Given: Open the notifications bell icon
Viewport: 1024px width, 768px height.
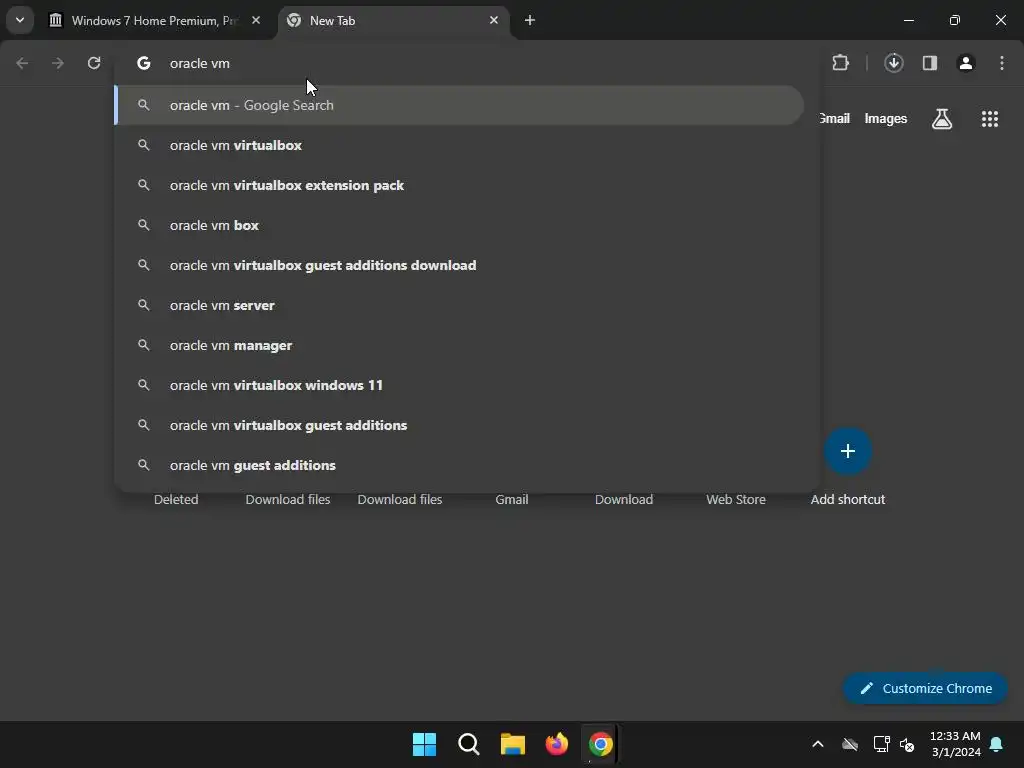Looking at the screenshot, I should [997, 744].
